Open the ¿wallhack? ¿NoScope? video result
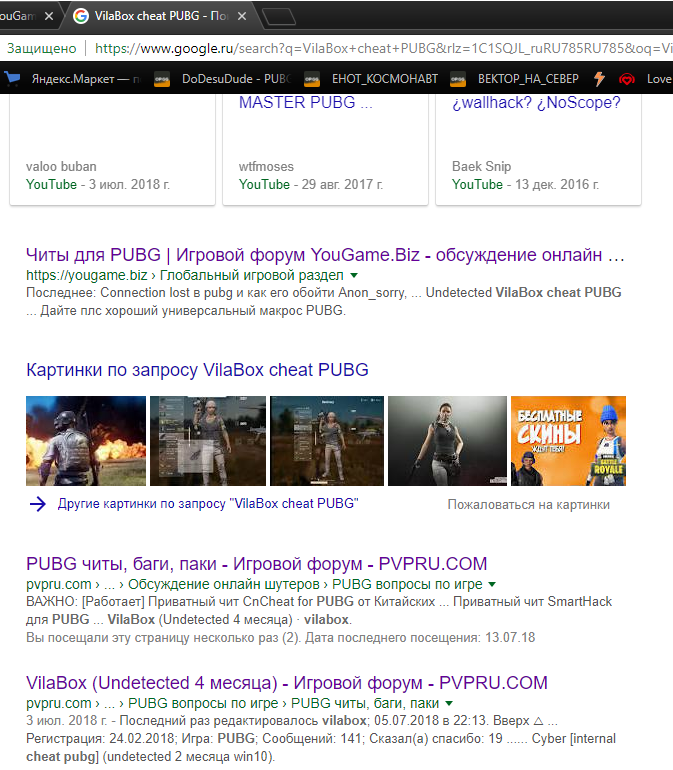The image size is (673, 770). point(536,103)
